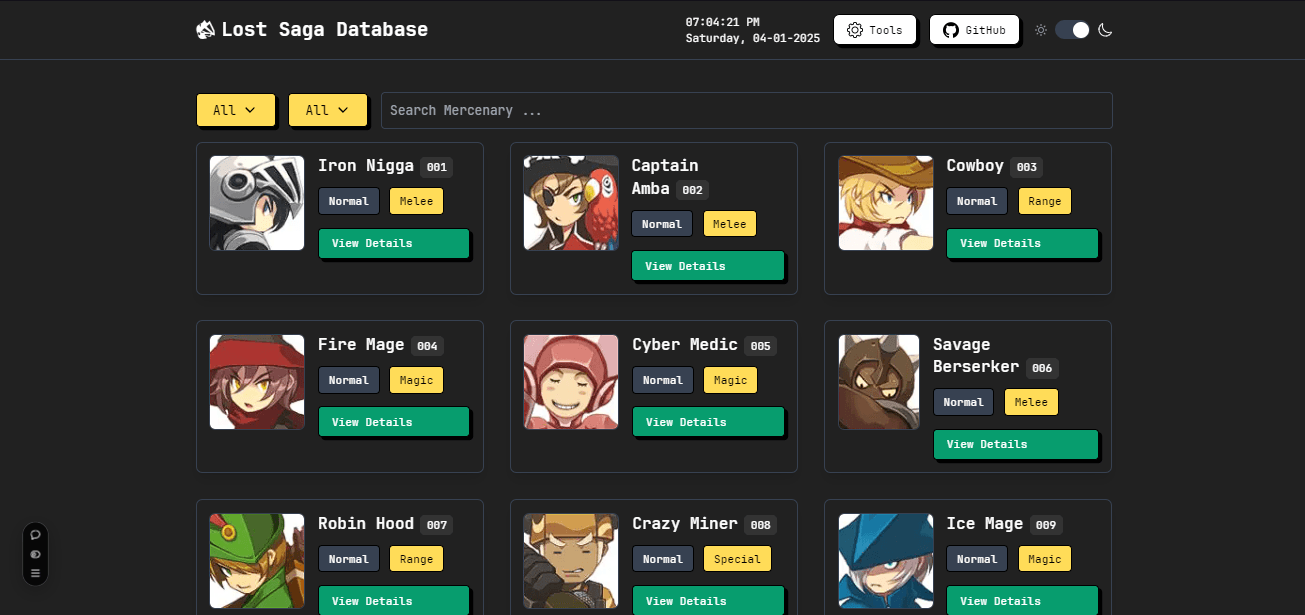Toggle the dark mode switch
The image size is (1305, 615).
click(1072, 30)
